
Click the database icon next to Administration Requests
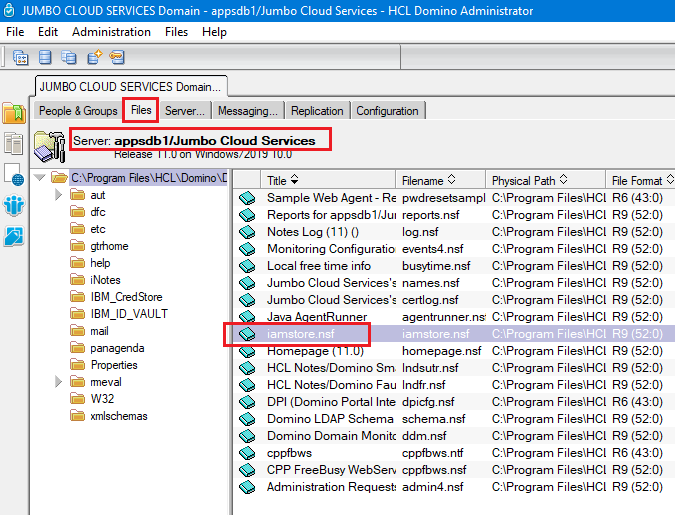pyautogui.click(x=247, y=487)
